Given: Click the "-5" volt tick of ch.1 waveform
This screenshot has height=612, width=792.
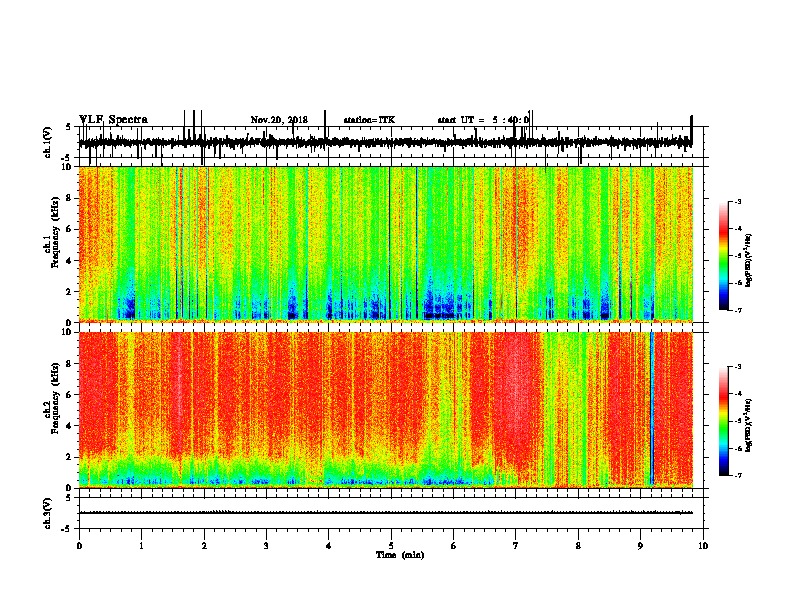Looking at the screenshot, I should [67, 158].
